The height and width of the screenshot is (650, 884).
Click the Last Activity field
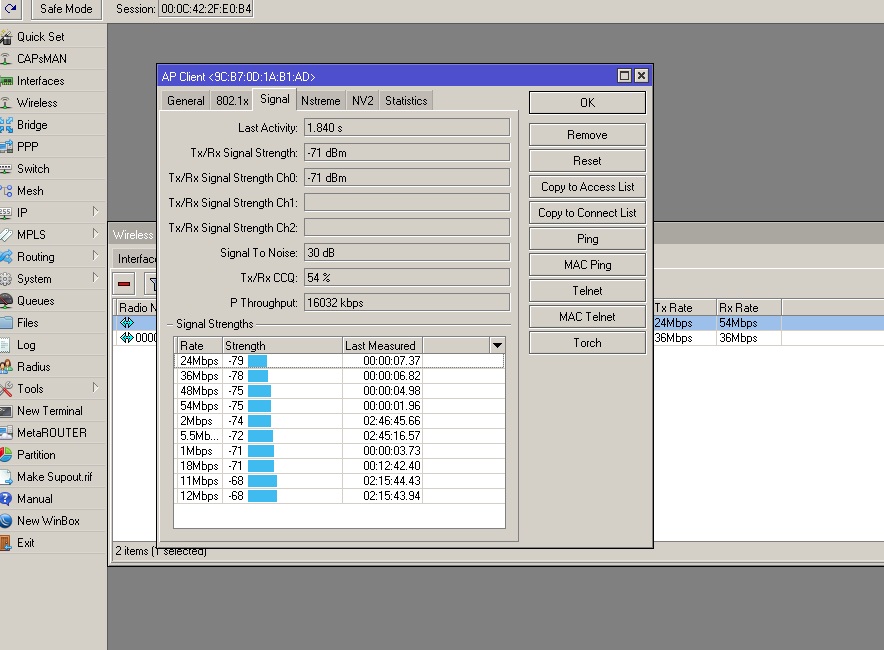coord(407,127)
